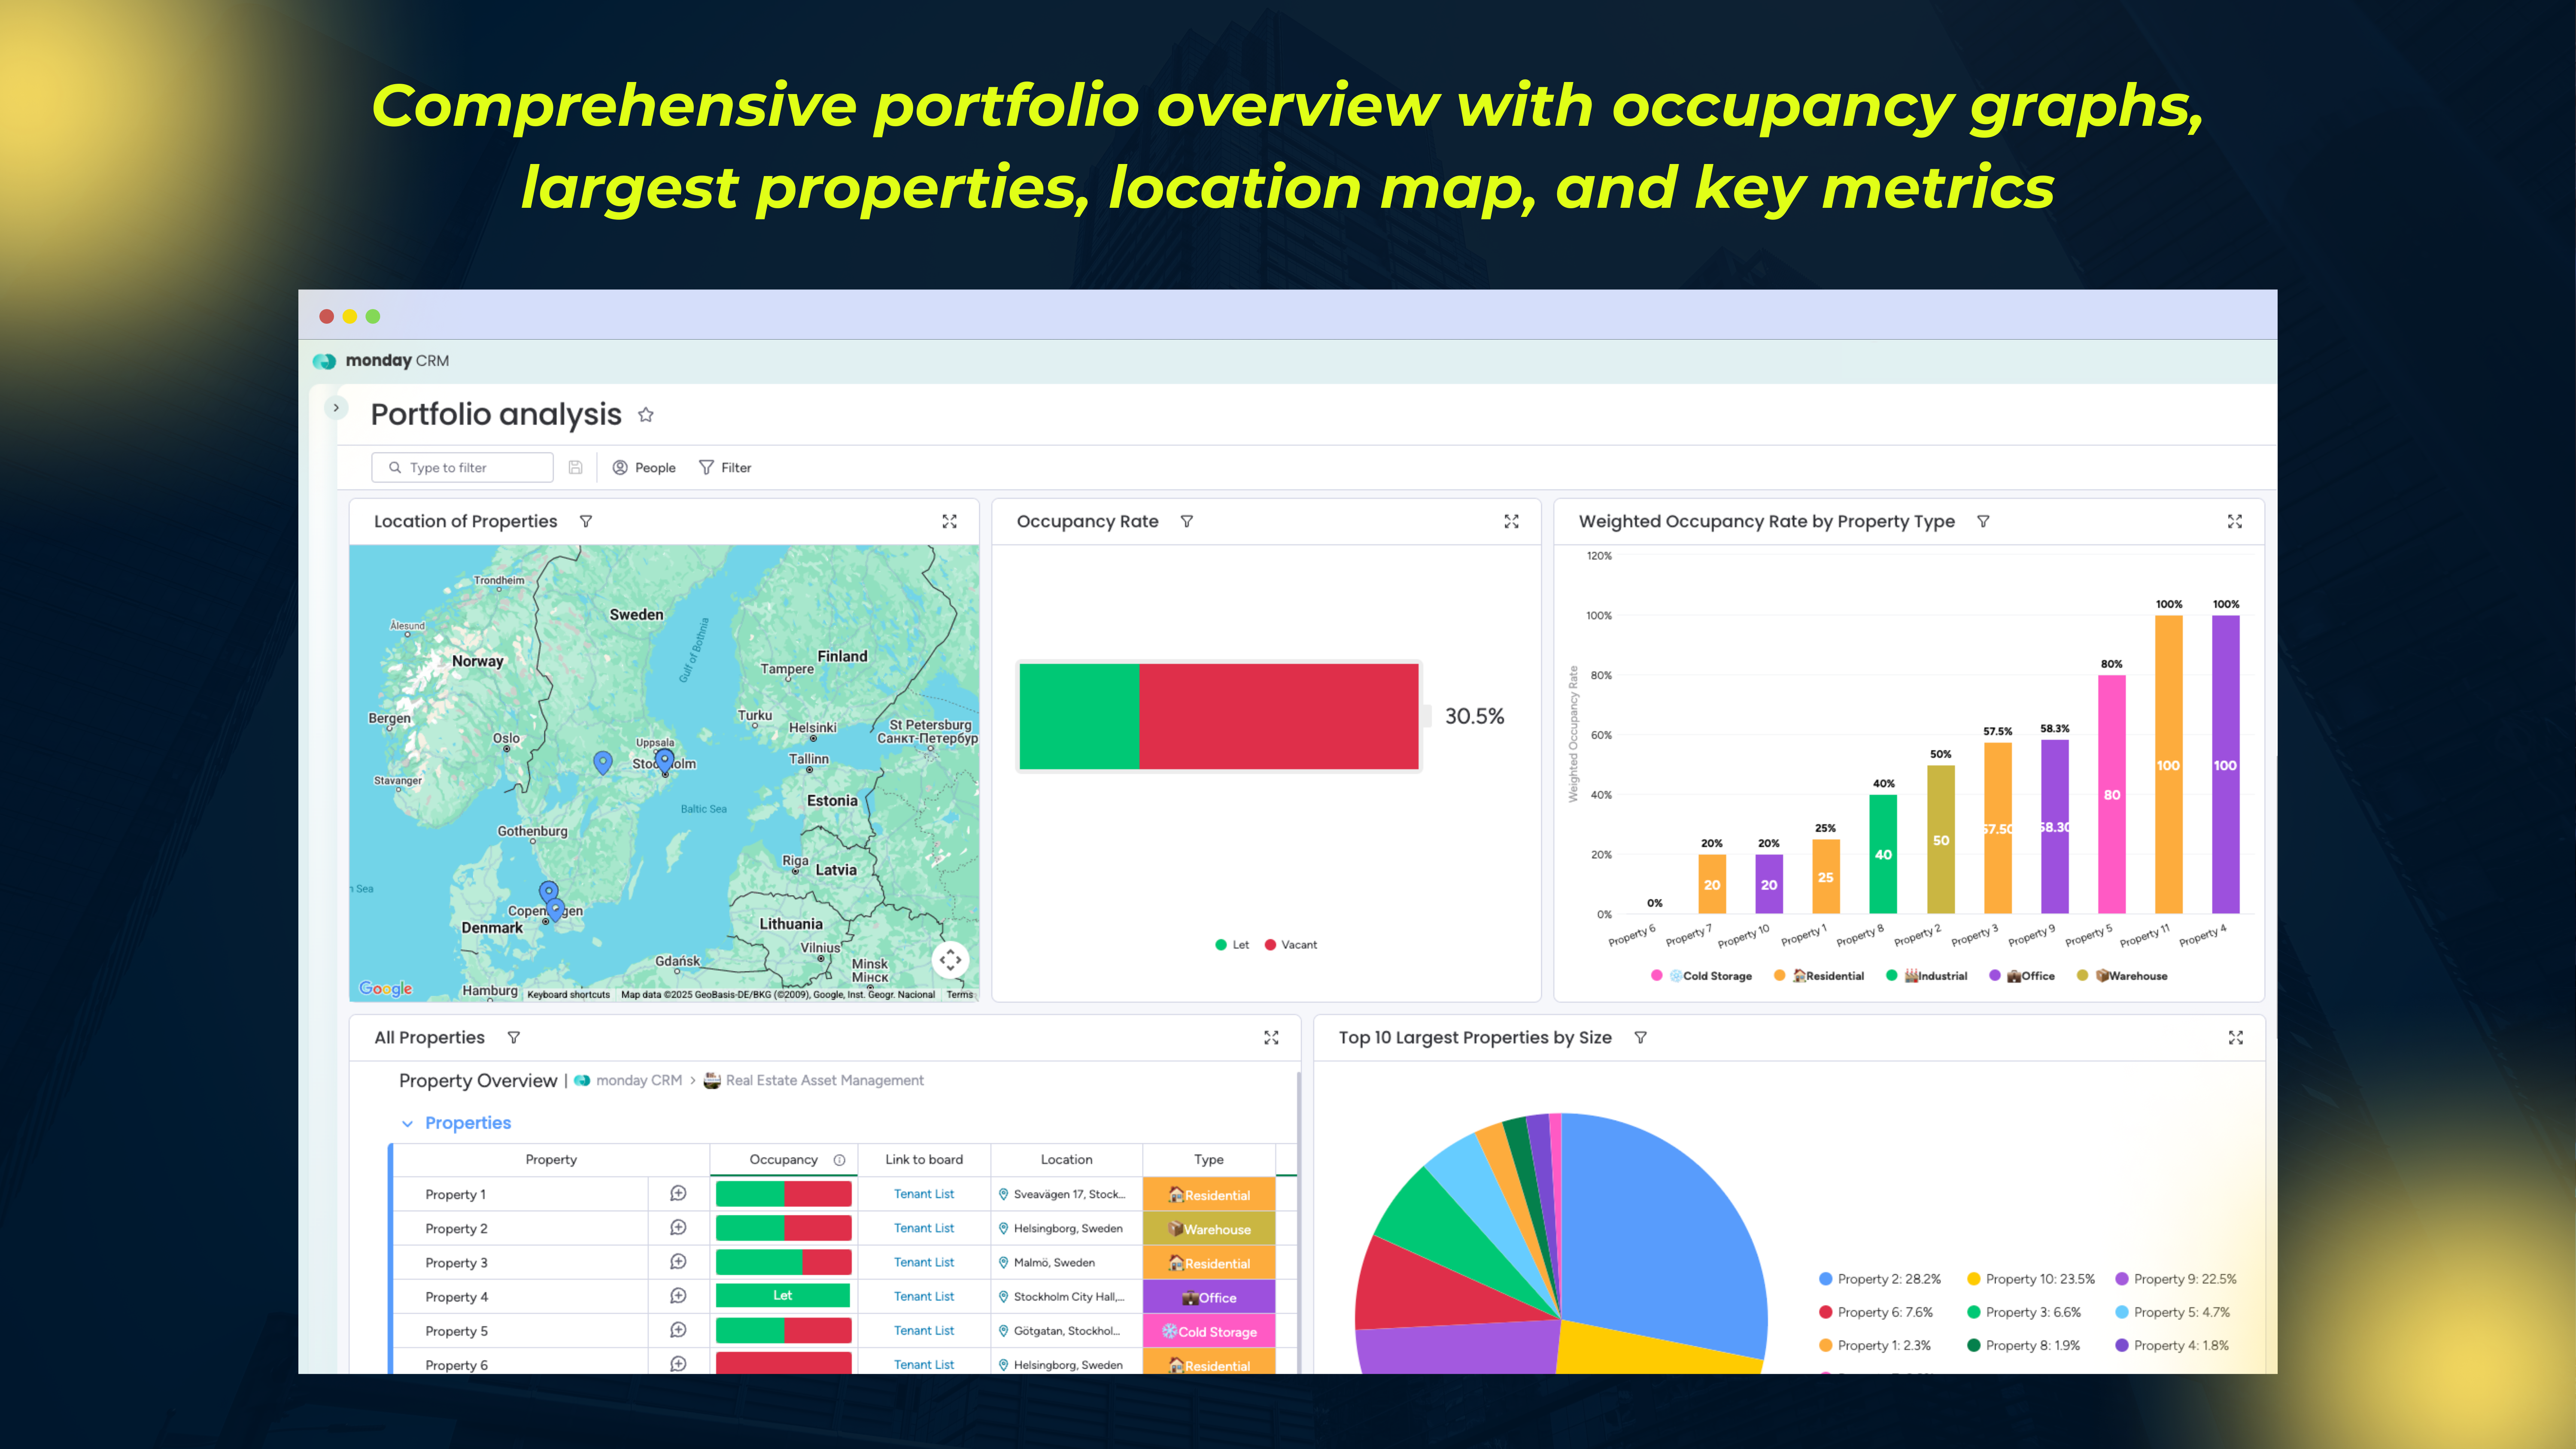Click the map pin near Stockholm
This screenshot has width=2576, height=1449.
[665, 761]
